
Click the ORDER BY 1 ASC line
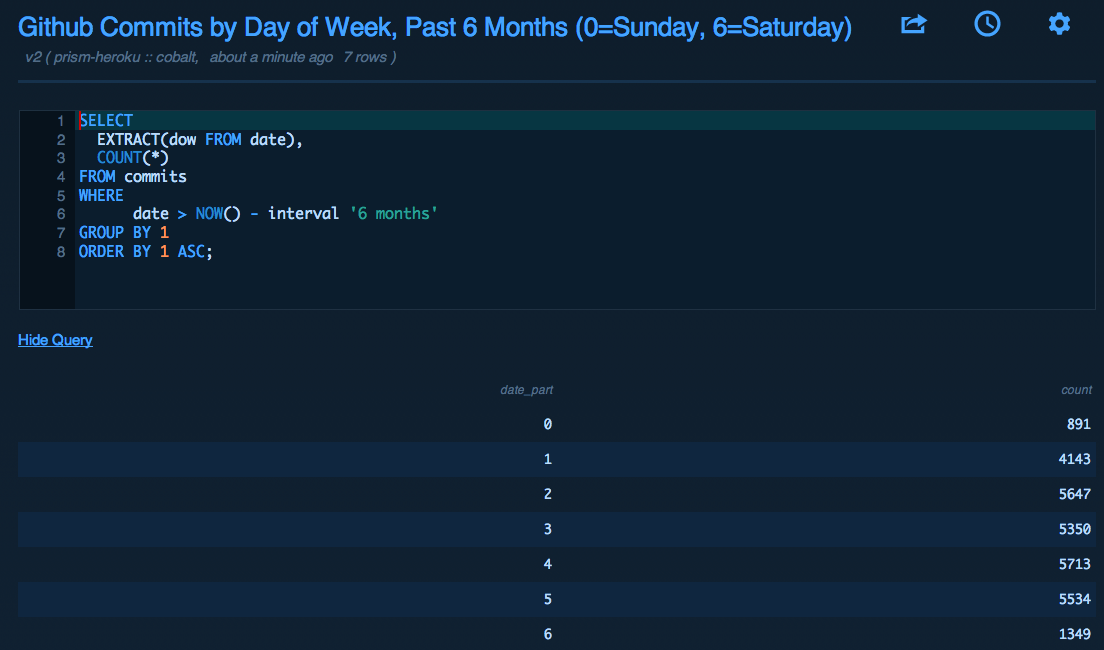tap(146, 252)
